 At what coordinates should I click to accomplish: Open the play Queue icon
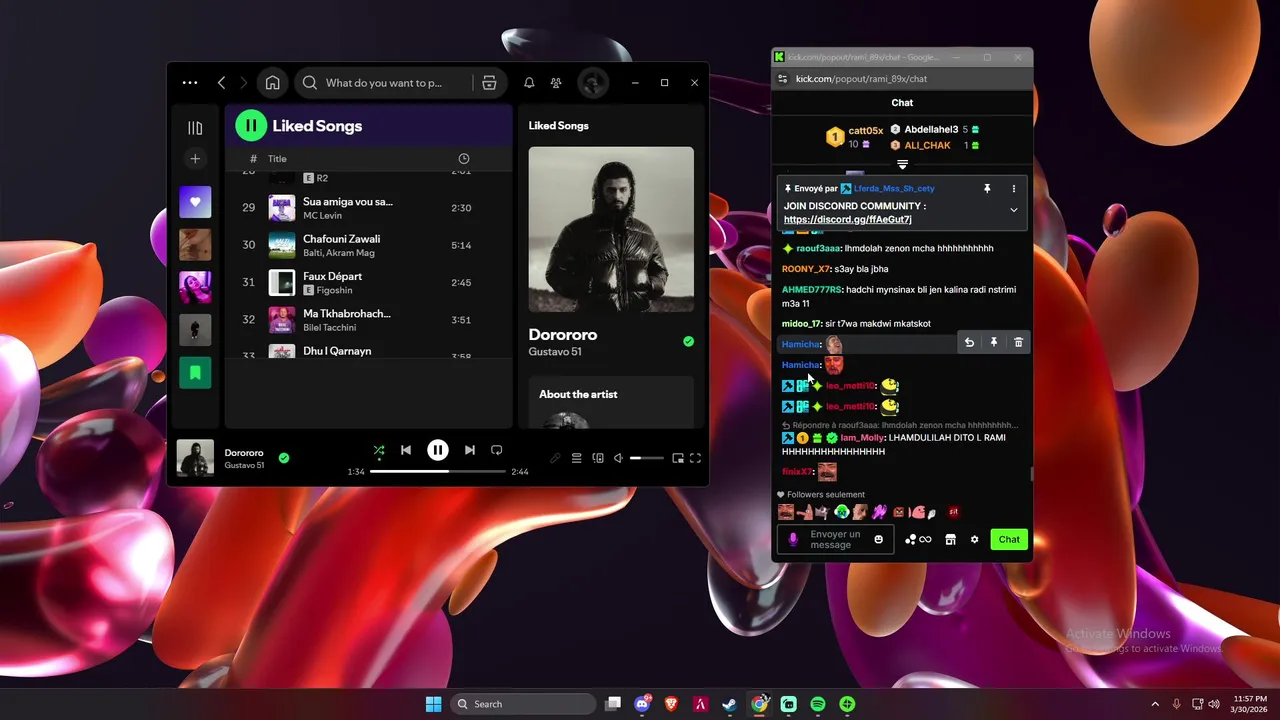tap(577, 458)
